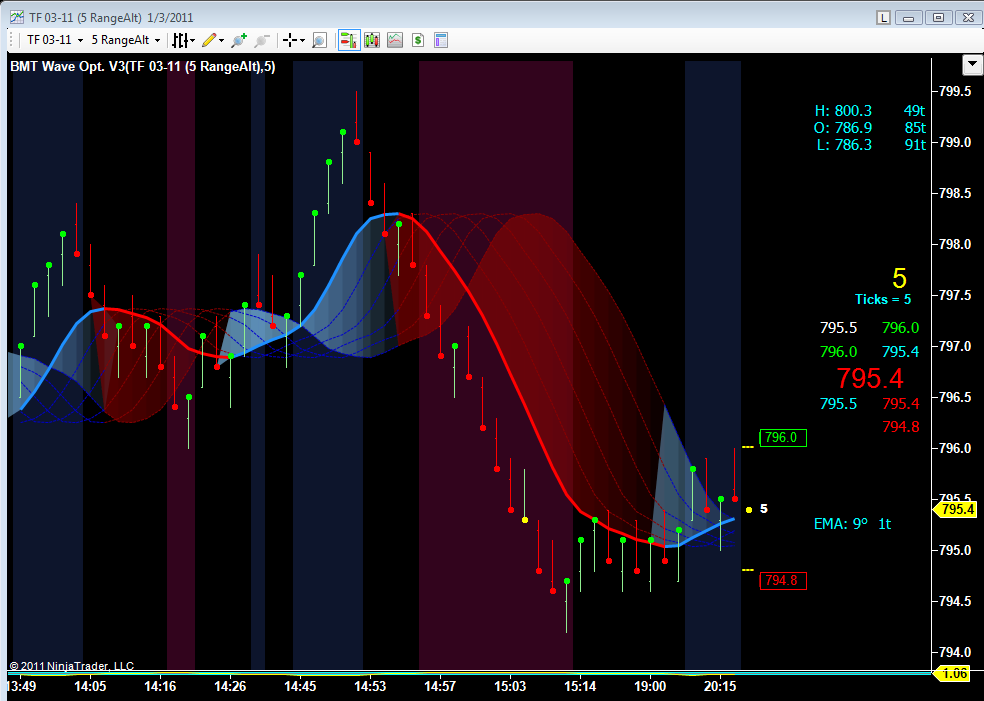Click the large yellow 5 counter
Image resolution: width=984 pixels, height=701 pixels.
click(899, 278)
